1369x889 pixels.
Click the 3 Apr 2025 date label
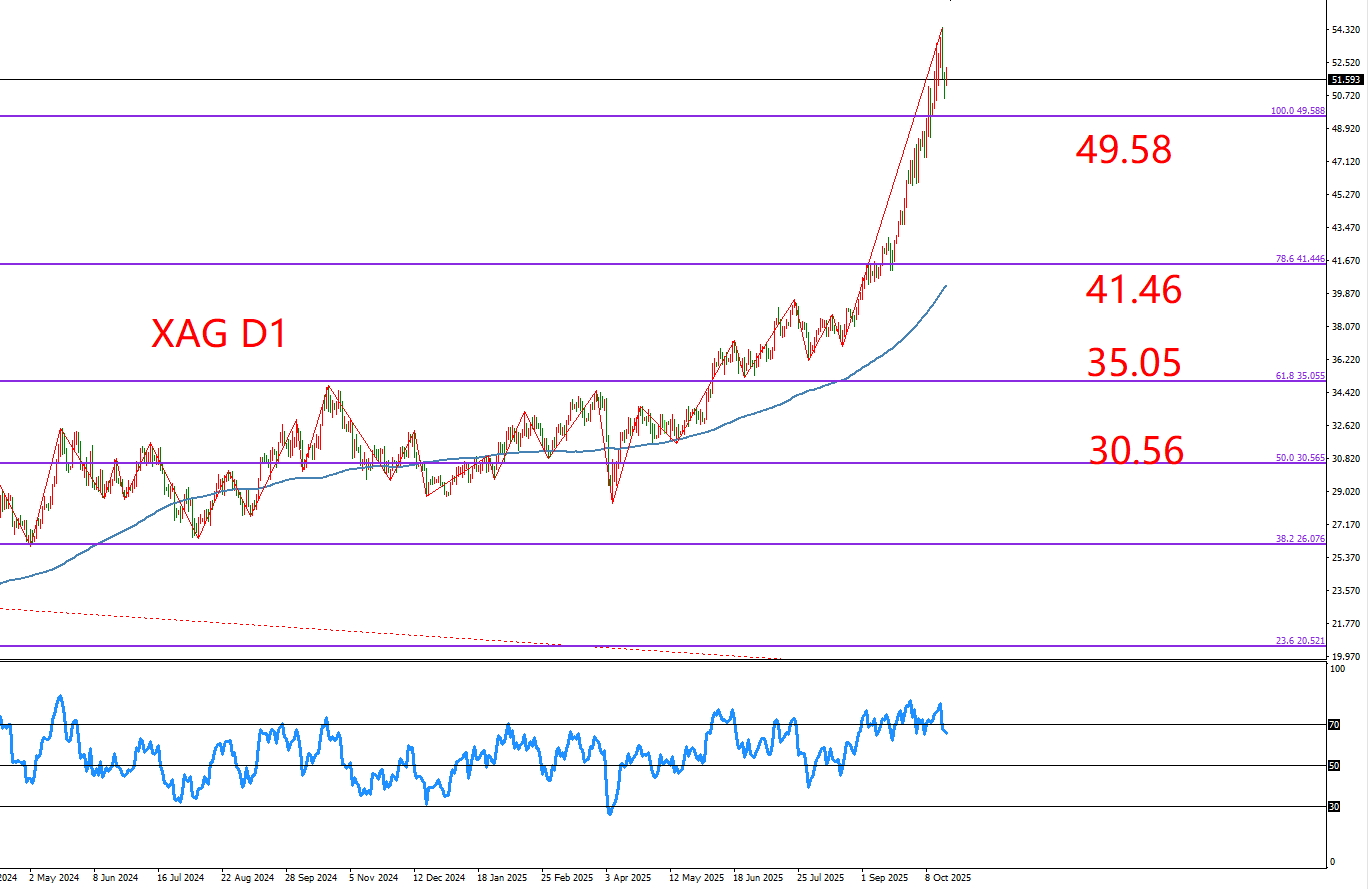(626, 877)
